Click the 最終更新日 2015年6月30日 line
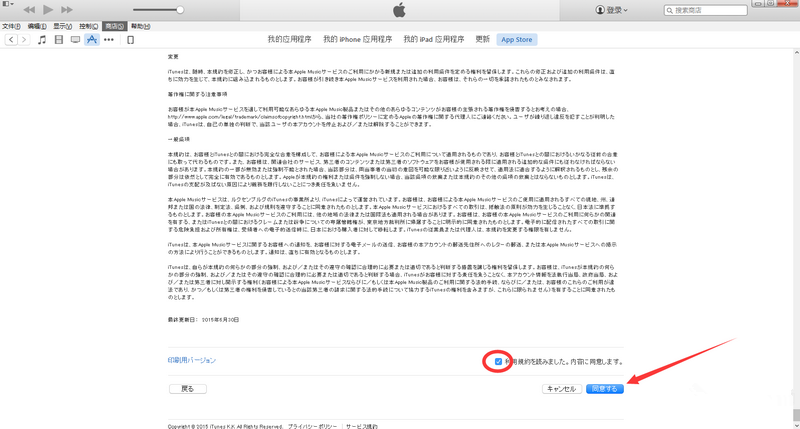800x429 pixels. (x=203, y=320)
